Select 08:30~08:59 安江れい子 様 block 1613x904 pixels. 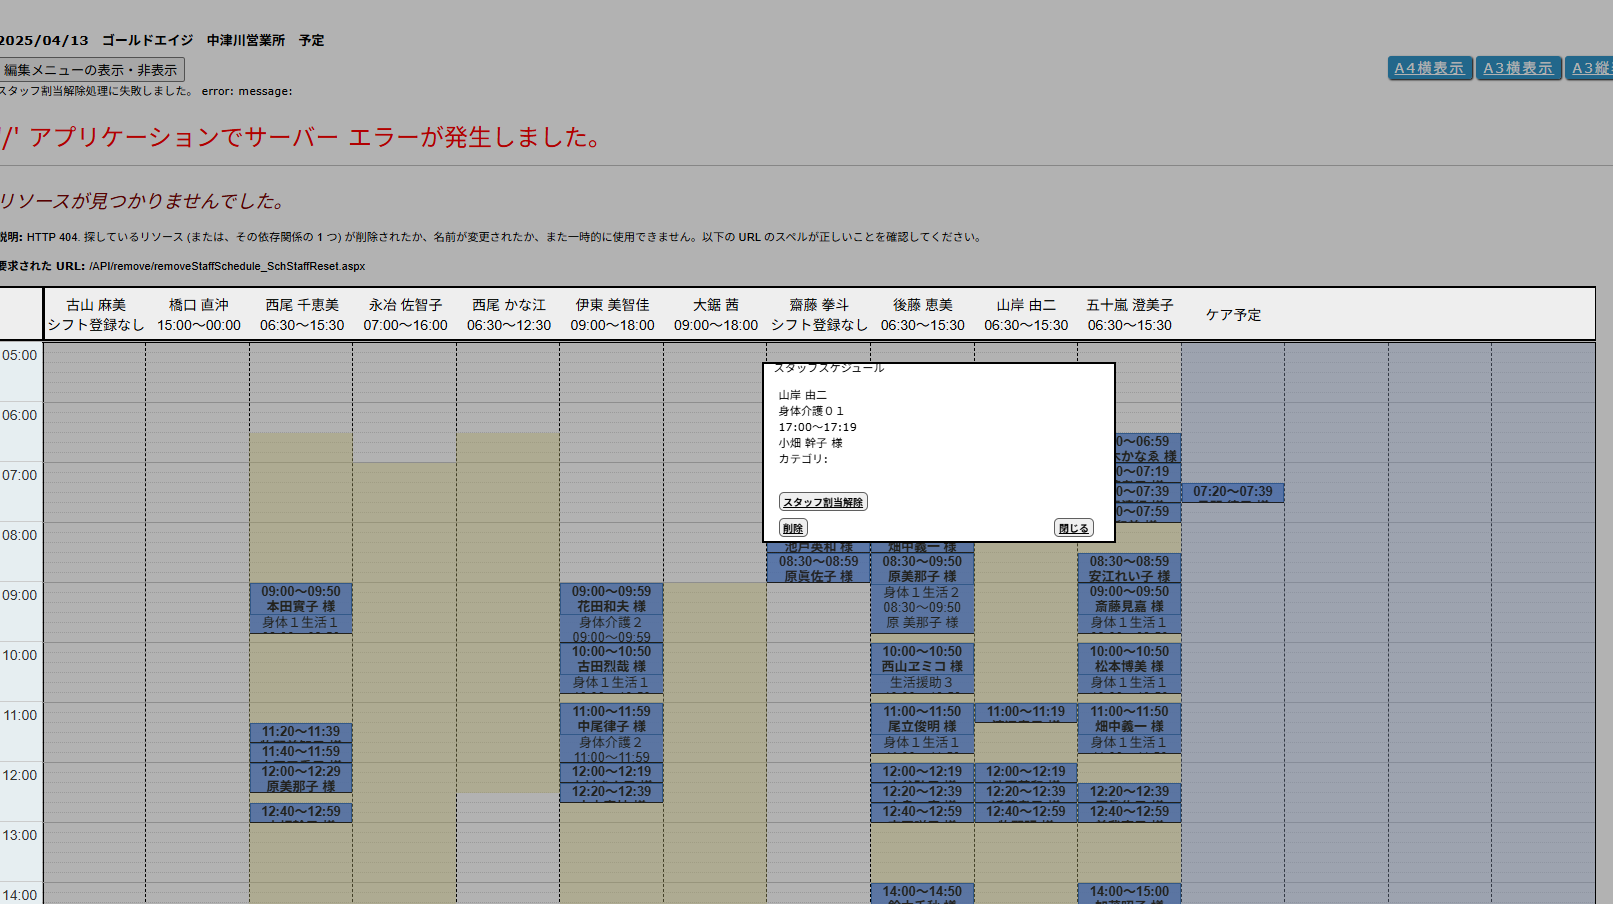1129,568
